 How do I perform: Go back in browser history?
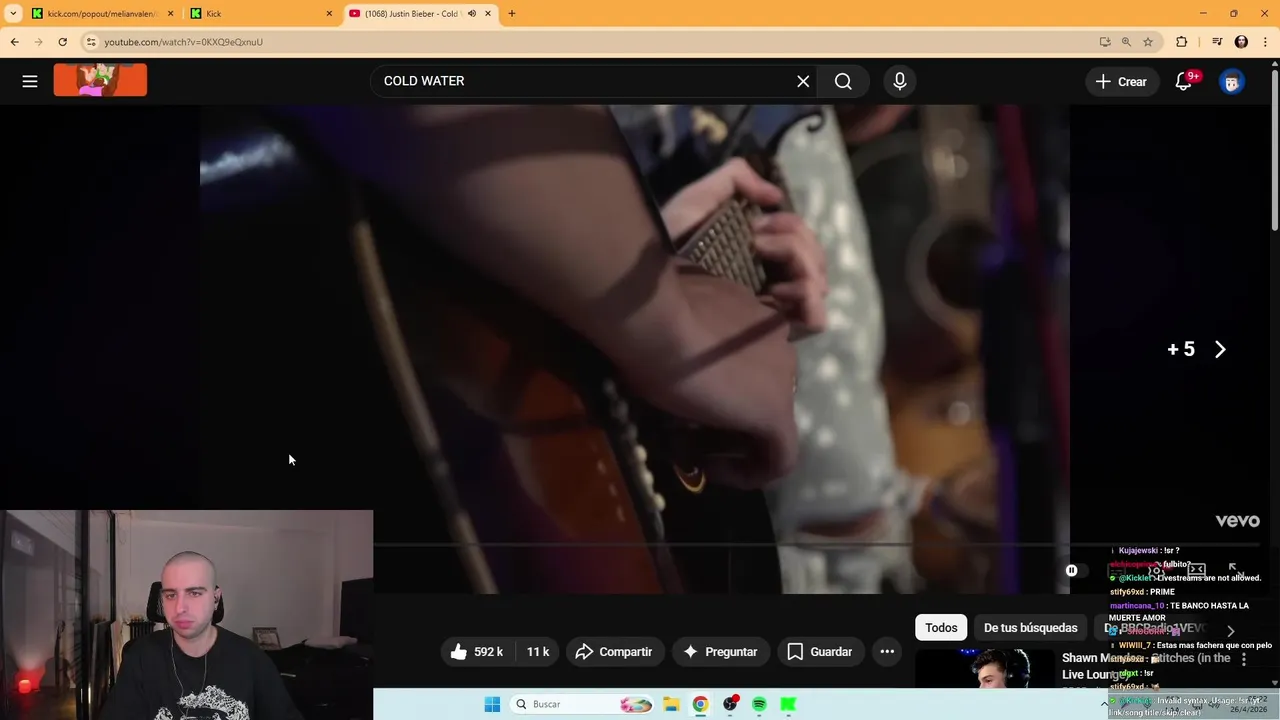click(15, 42)
